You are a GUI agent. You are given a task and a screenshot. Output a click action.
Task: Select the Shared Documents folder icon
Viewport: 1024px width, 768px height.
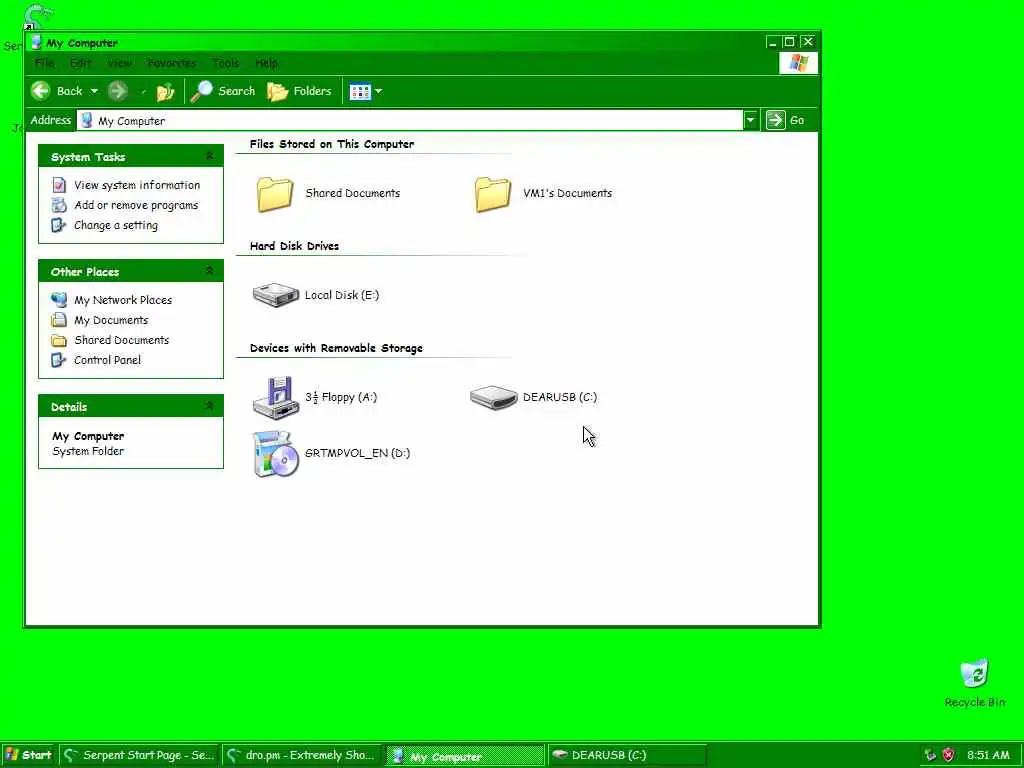tap(275, 194)
